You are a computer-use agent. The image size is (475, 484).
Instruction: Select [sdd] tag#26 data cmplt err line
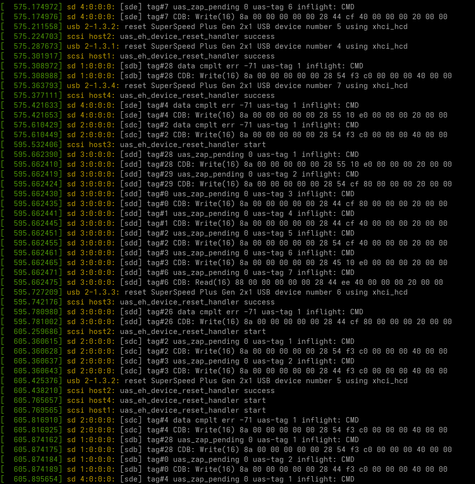click(x=182, y=312)
